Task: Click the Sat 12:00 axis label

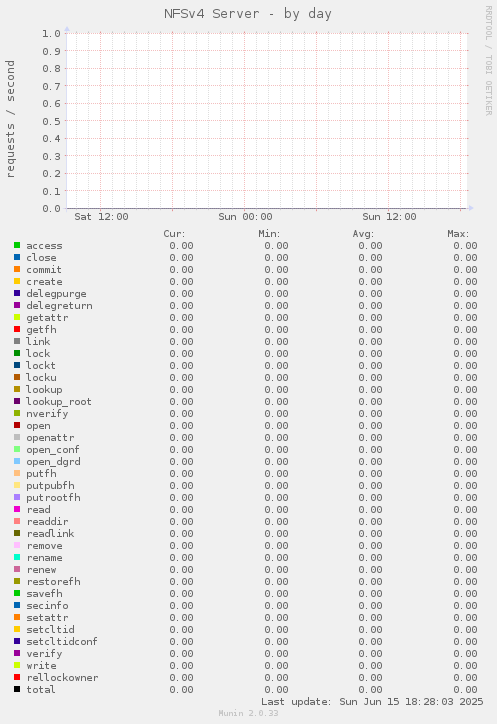Action: pyautogui.click(x=101, y=217)
